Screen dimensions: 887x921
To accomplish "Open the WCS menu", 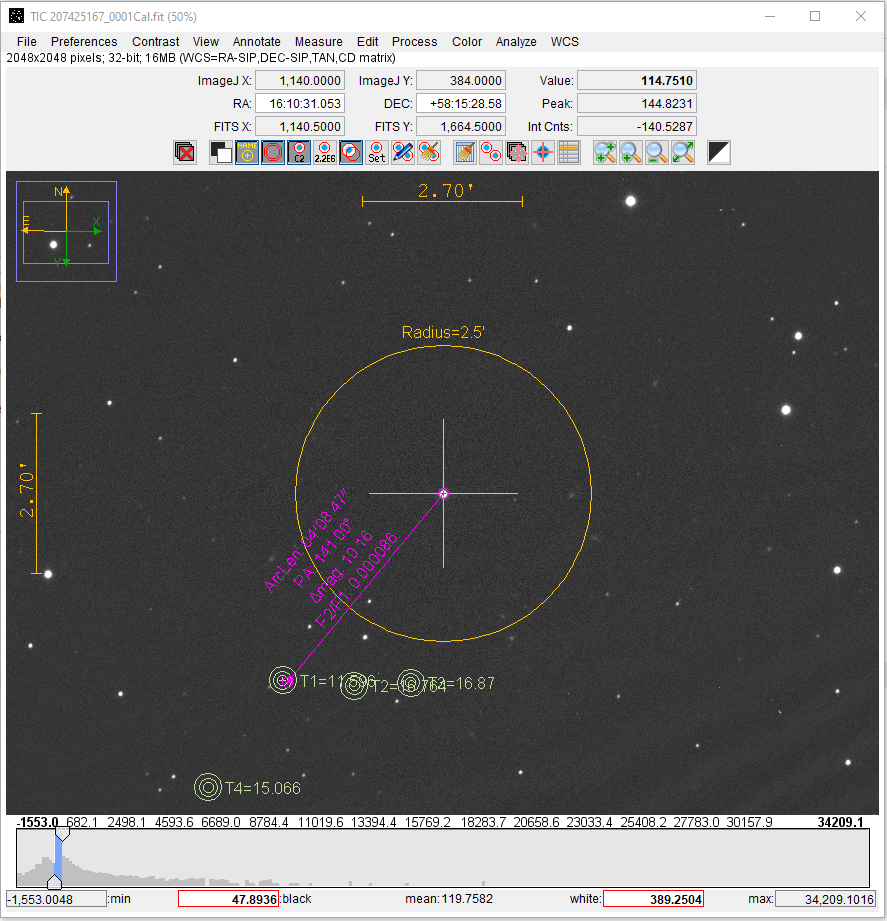I will pos(565,42).
